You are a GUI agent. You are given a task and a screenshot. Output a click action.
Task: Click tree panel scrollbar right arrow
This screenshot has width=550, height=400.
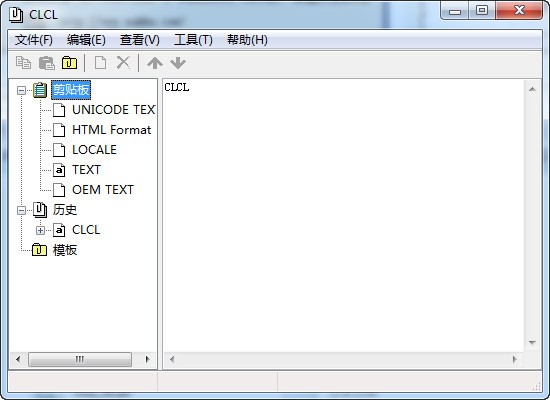tap(147, 359)
